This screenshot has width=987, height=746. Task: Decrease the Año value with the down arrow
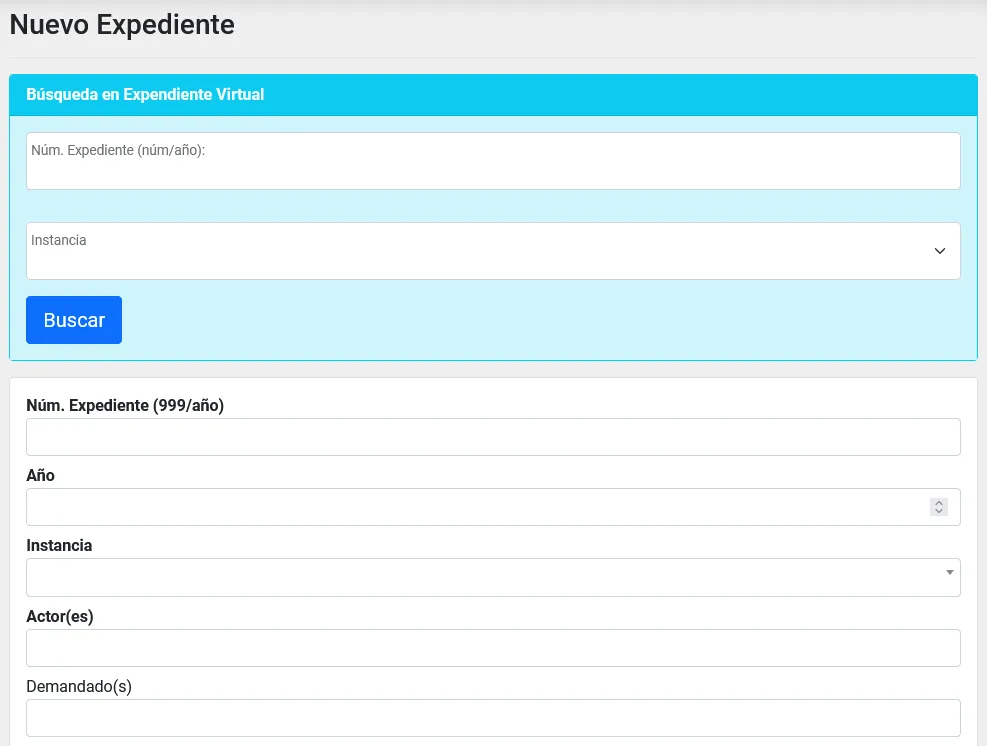click(x=939, y=512)
